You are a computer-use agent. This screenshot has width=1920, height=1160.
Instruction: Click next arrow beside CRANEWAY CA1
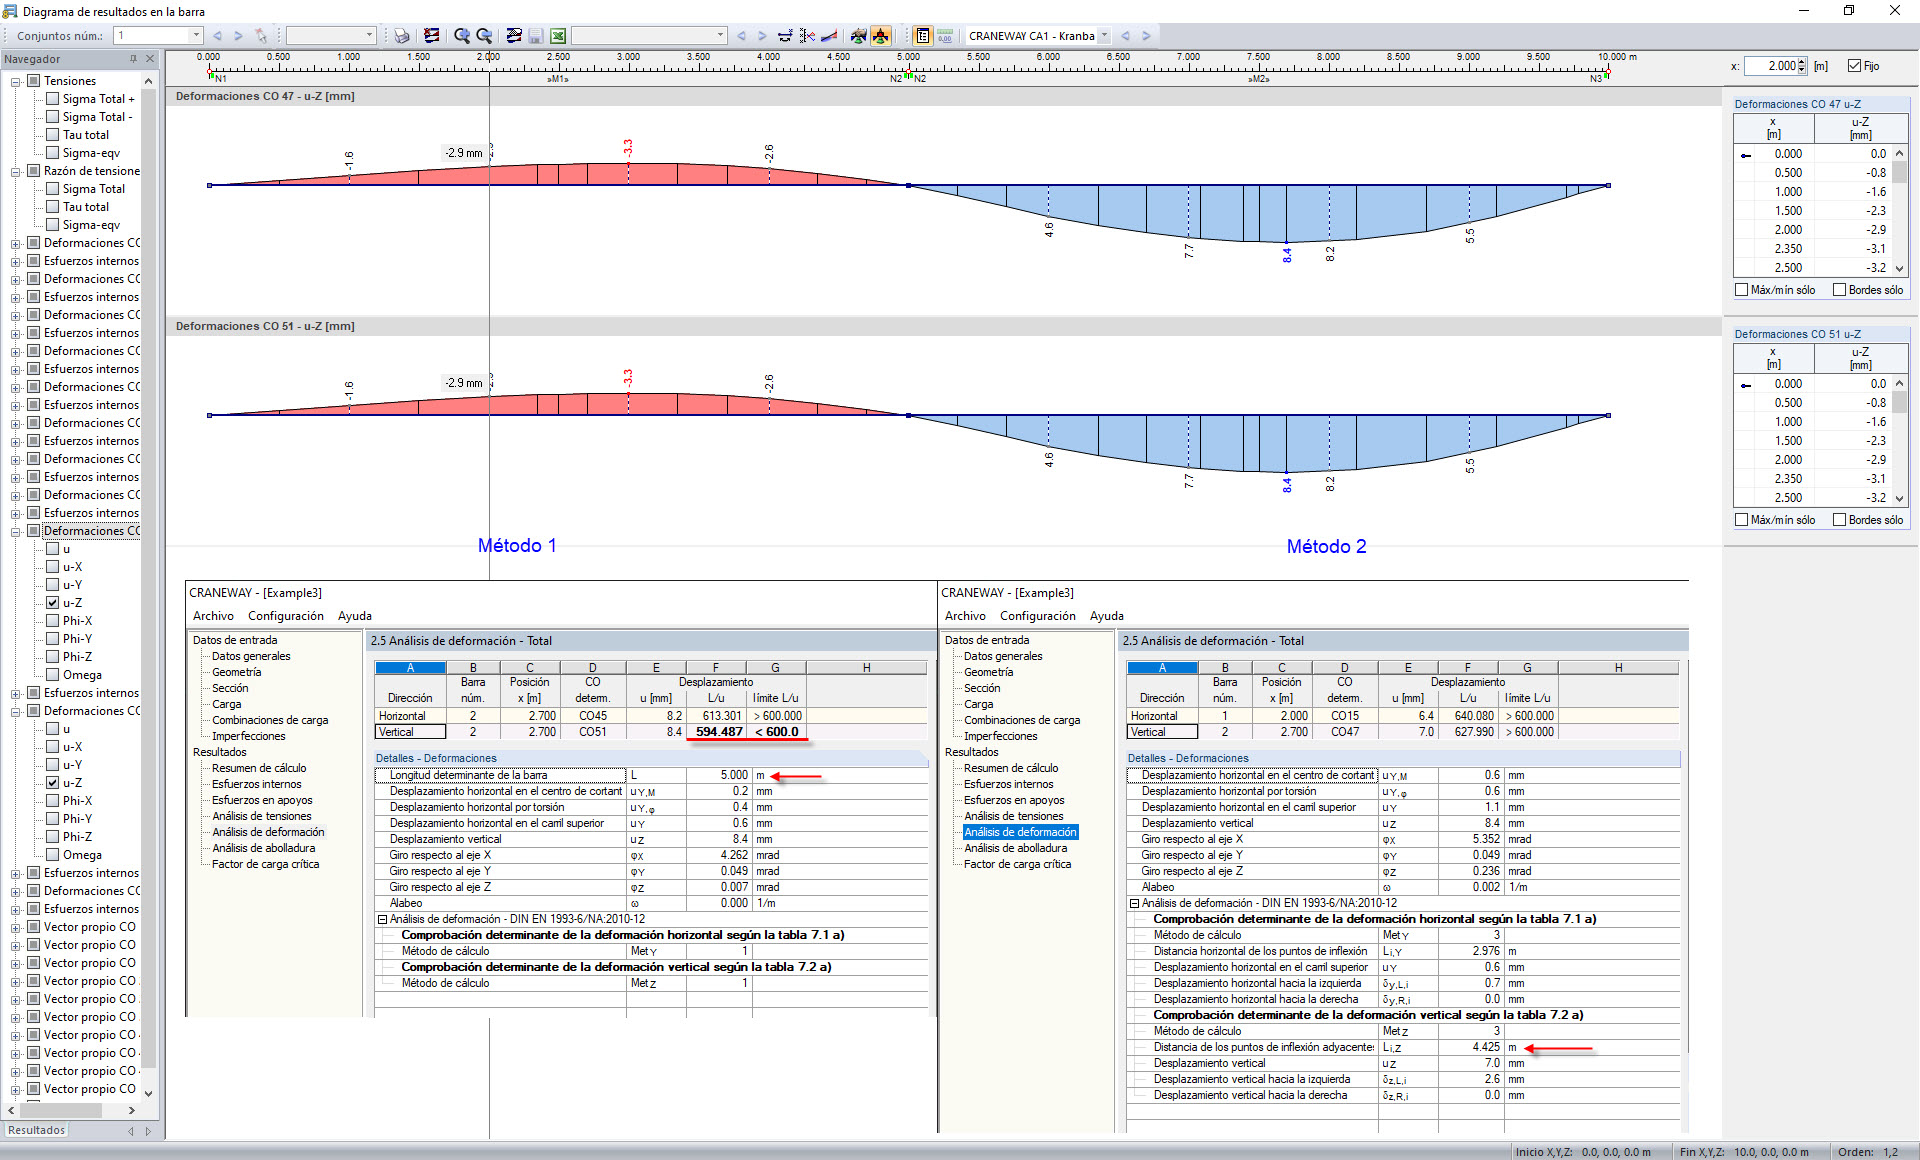pyautogui.click(x=1146, y=36)
